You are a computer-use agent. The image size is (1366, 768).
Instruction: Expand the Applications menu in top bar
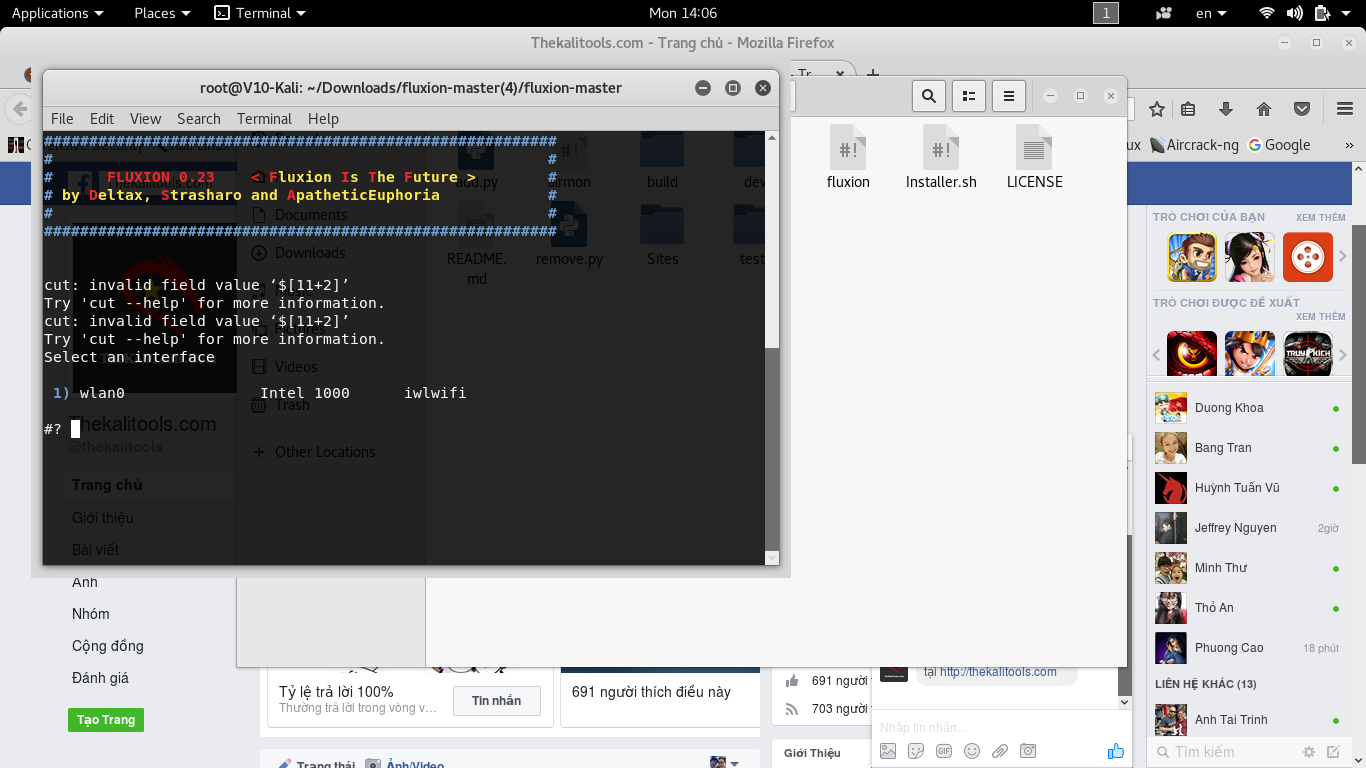pyautogui.click(x=57, y=13)
